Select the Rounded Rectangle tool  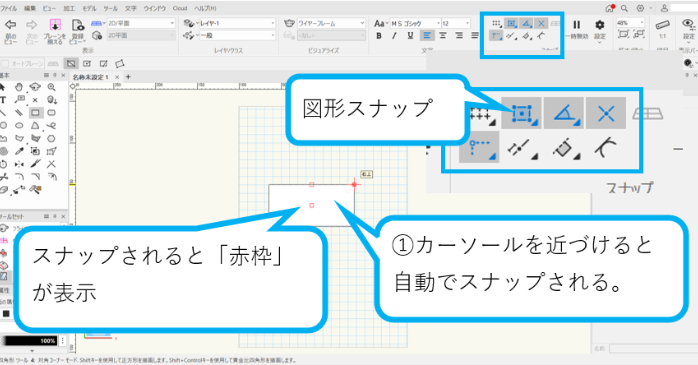click(52, 113)
